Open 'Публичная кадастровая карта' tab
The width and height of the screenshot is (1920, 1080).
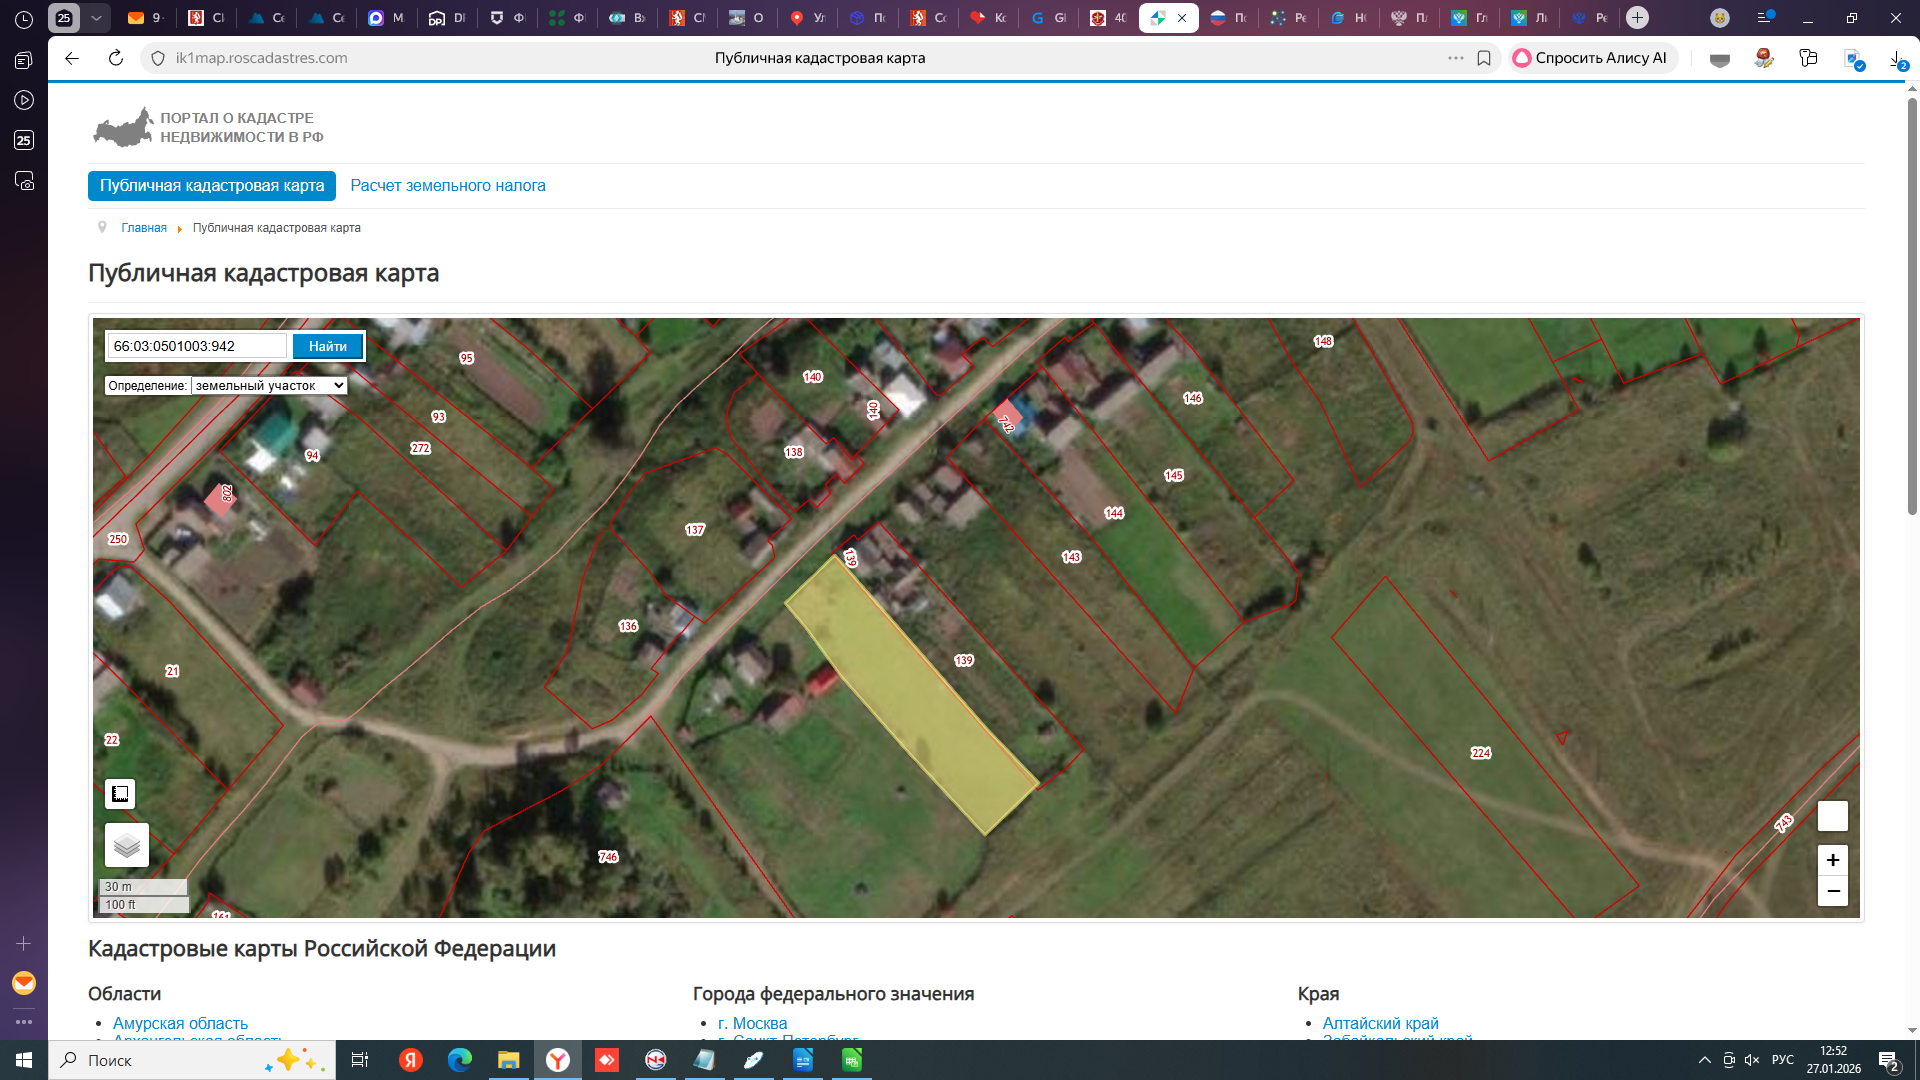click(211, 186)
